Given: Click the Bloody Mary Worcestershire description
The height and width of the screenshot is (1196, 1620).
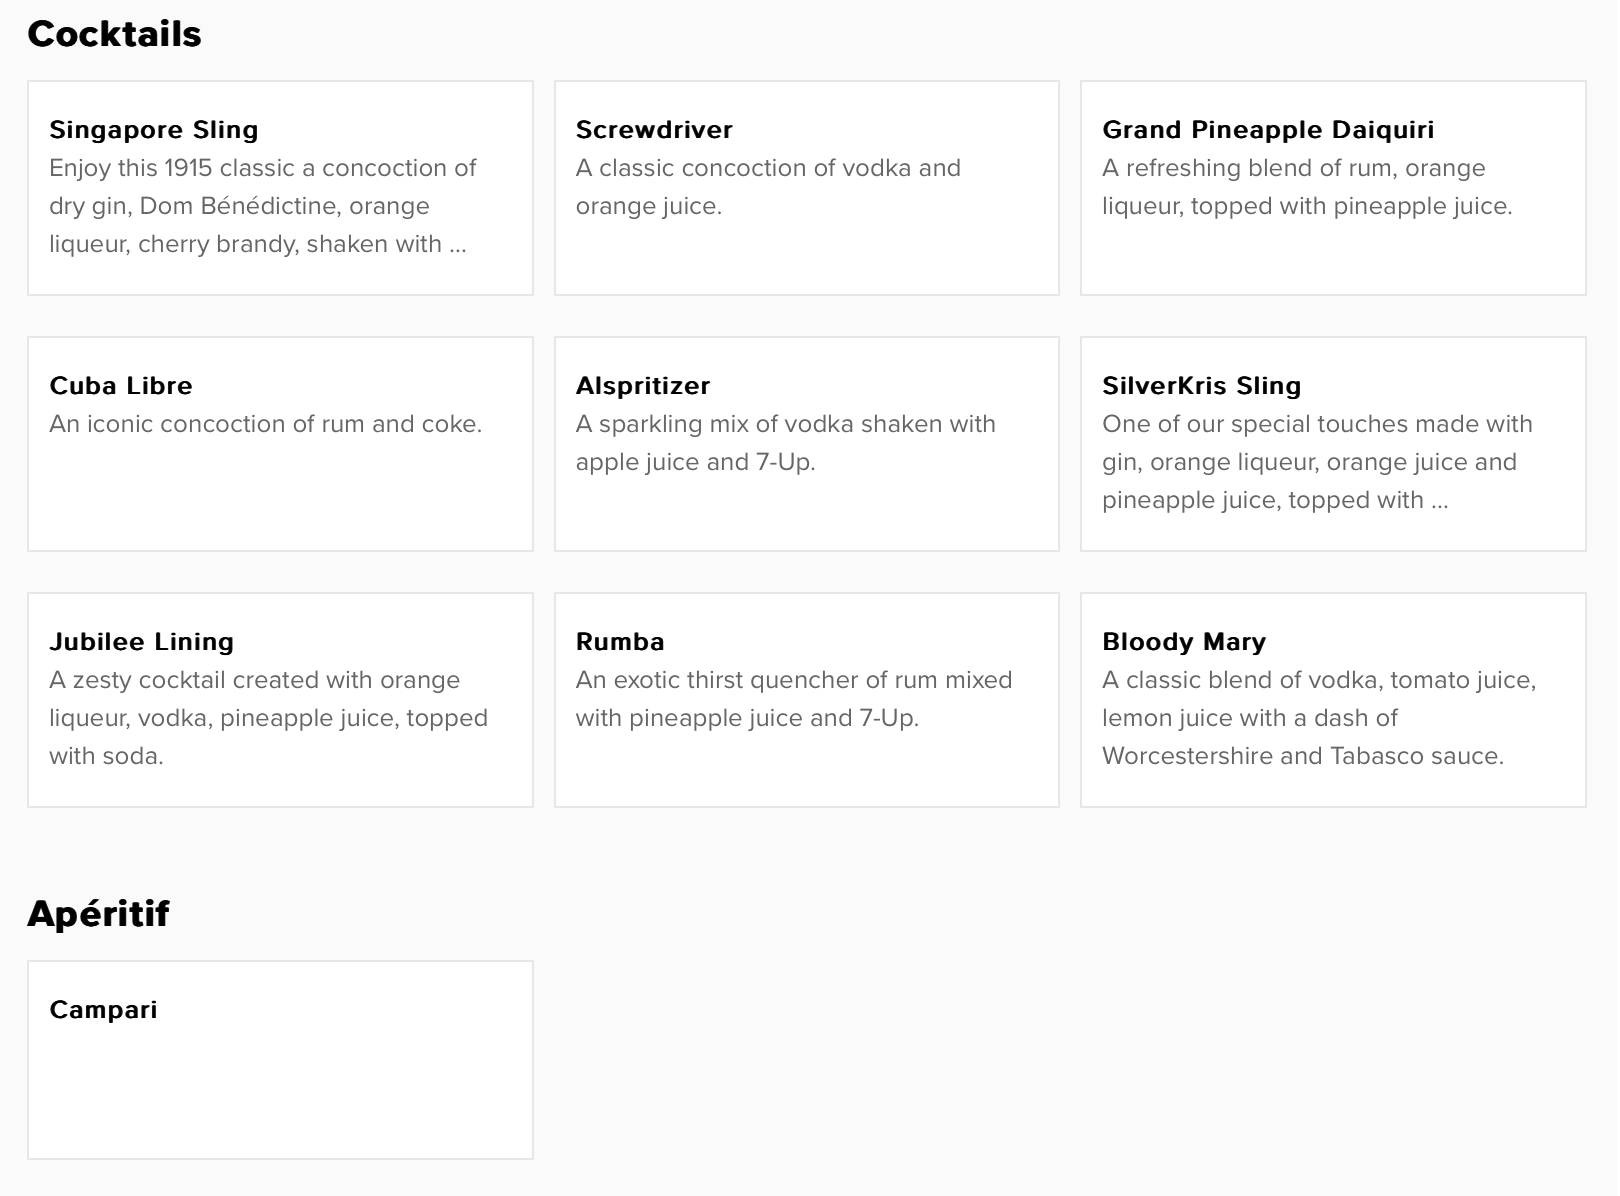Looking at the screenshot, I should 1319,718.
